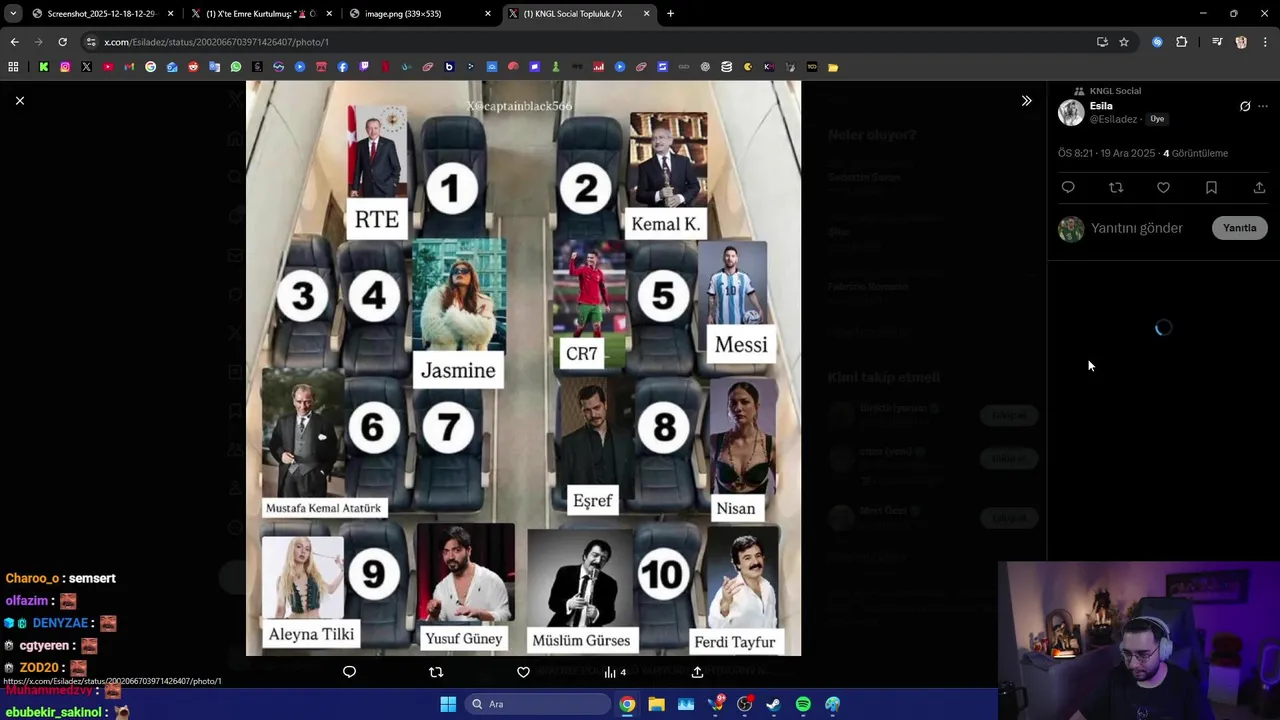Install app icon in the address bar

(x=1102, y=42)
